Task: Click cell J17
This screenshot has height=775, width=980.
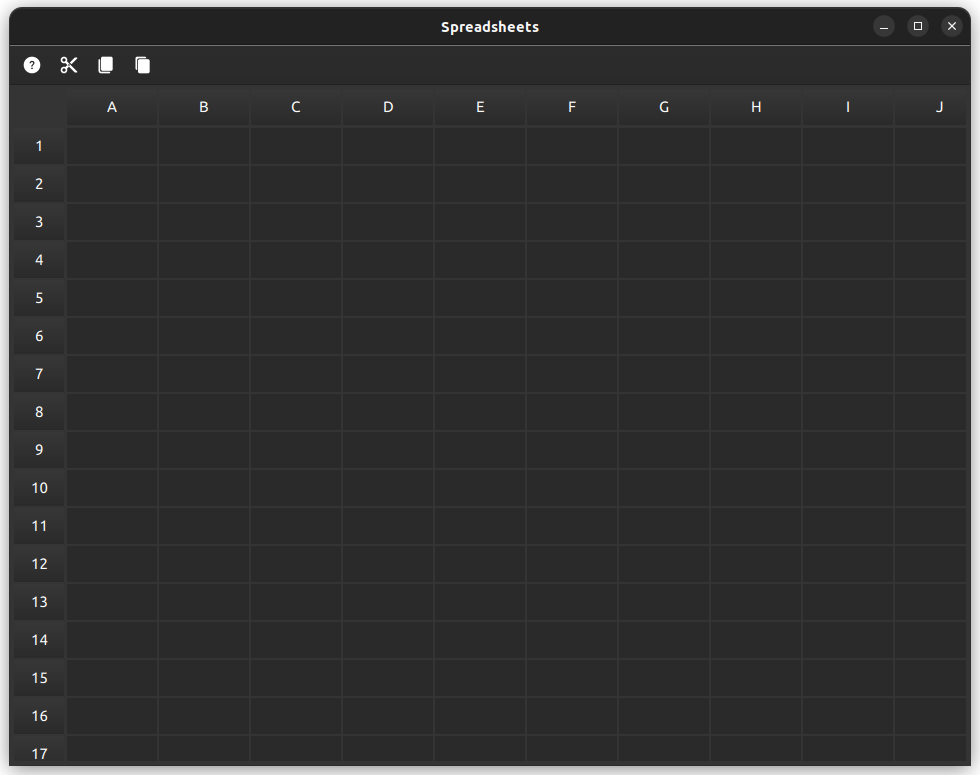Action: 939,754
